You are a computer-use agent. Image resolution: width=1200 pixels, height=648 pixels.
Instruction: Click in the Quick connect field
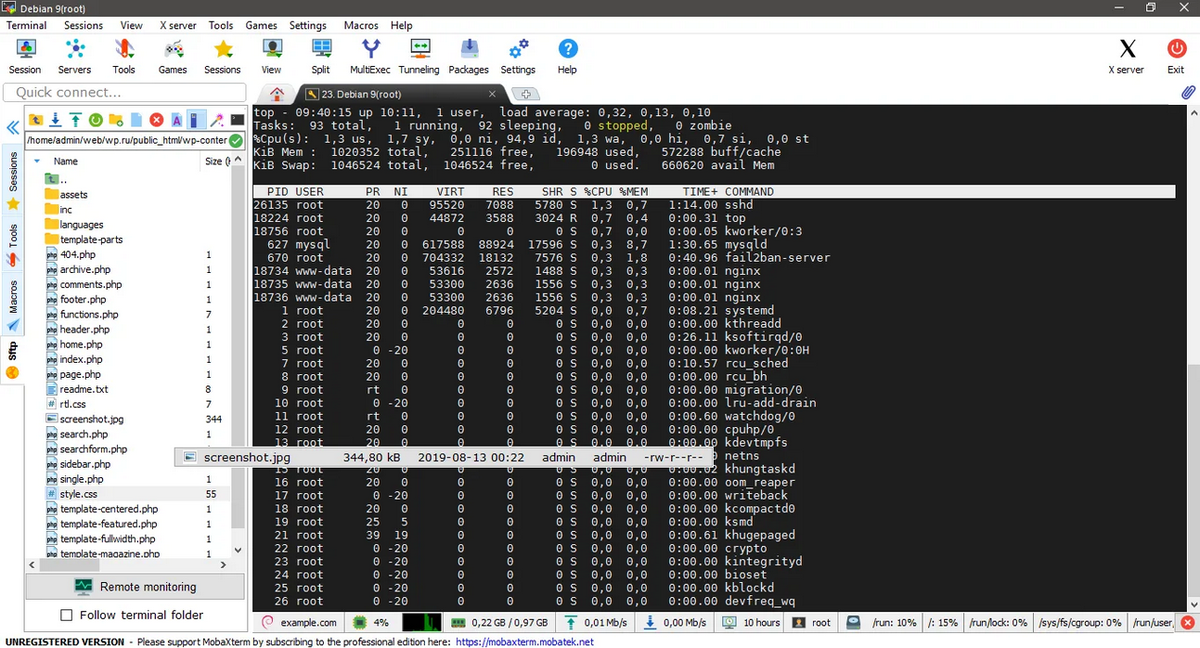point(124,92)
